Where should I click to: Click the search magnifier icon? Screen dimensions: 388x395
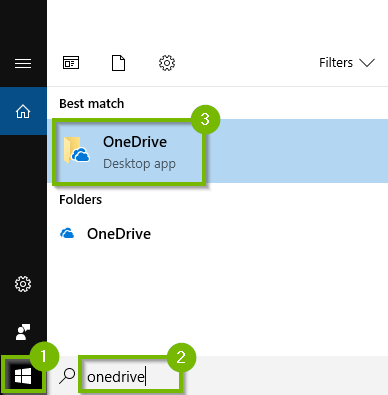point(67,376)
